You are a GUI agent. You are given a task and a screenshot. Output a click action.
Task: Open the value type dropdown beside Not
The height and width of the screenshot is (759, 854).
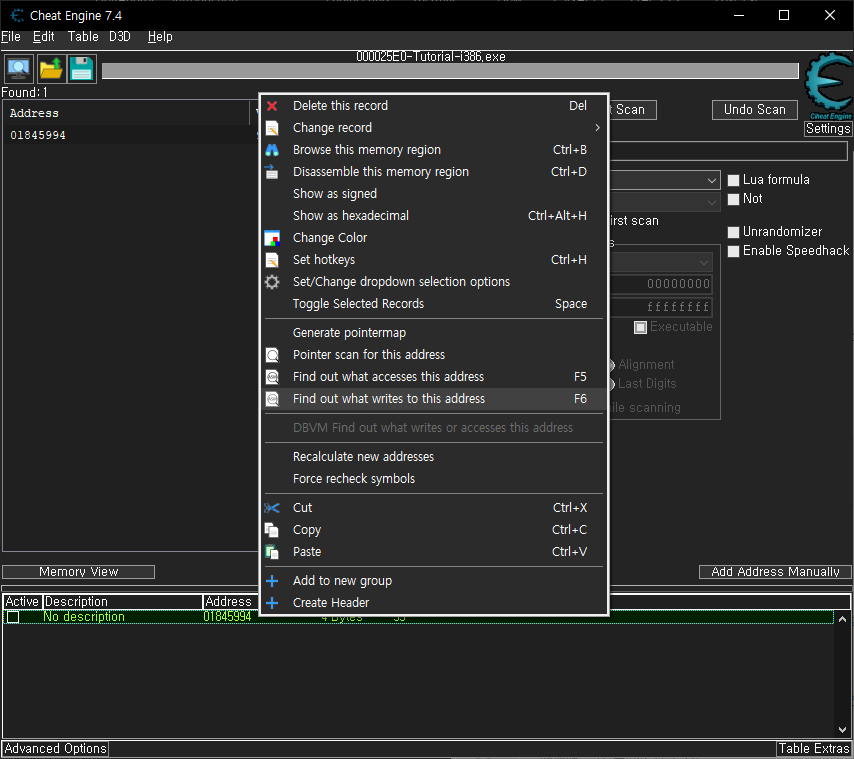click(x=711, y=203)
